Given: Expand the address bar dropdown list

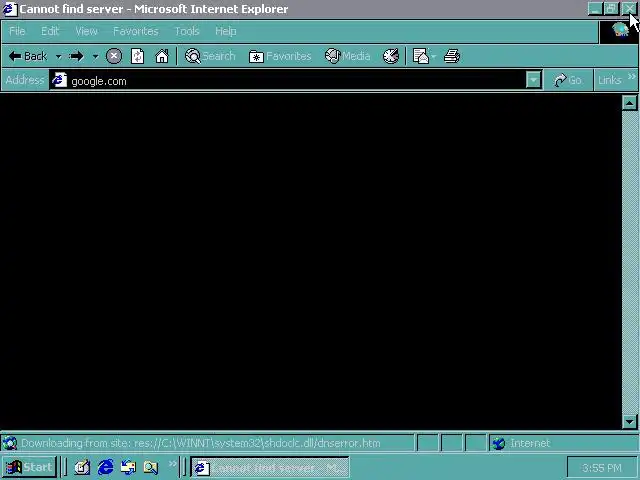Looking at the screenshot, I should [x=533, y=80].
